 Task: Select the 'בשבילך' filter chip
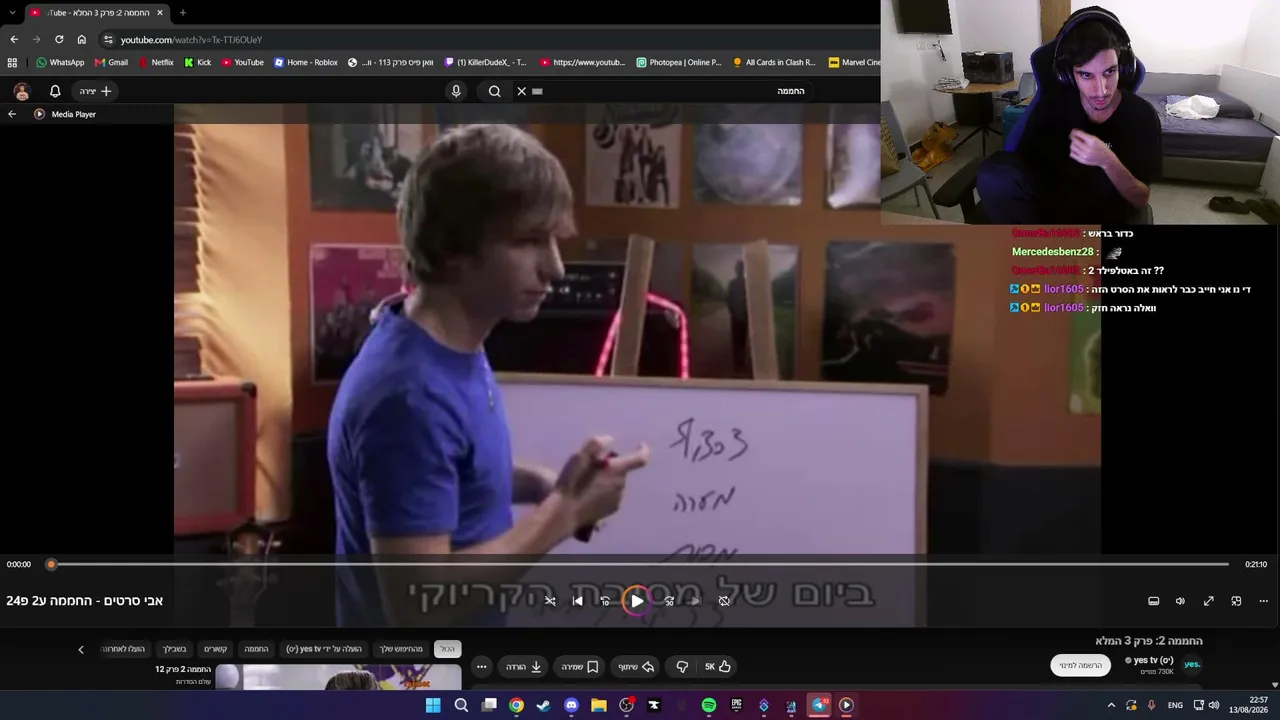175,649
